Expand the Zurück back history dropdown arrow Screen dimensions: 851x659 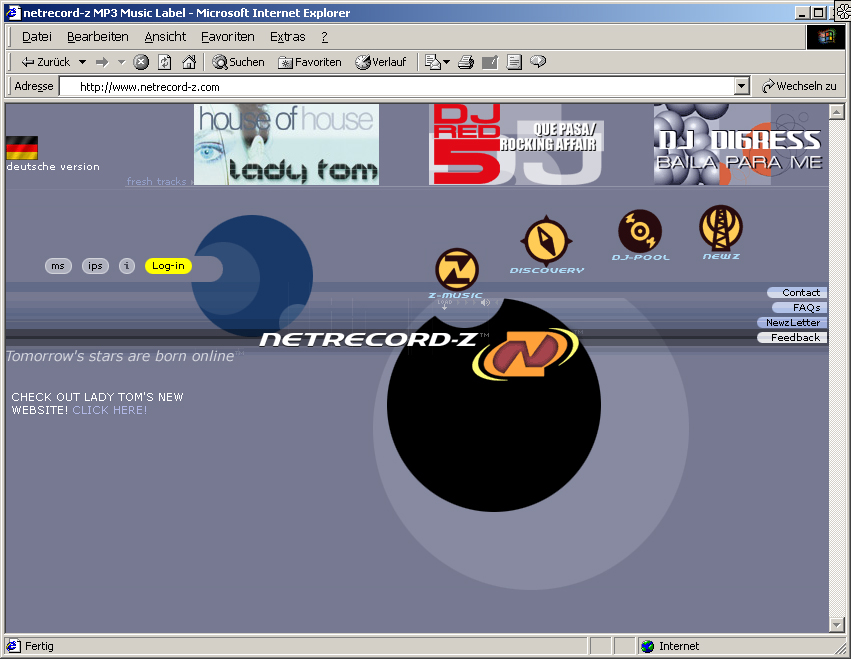pyautogui.click(x=82, y=62)
